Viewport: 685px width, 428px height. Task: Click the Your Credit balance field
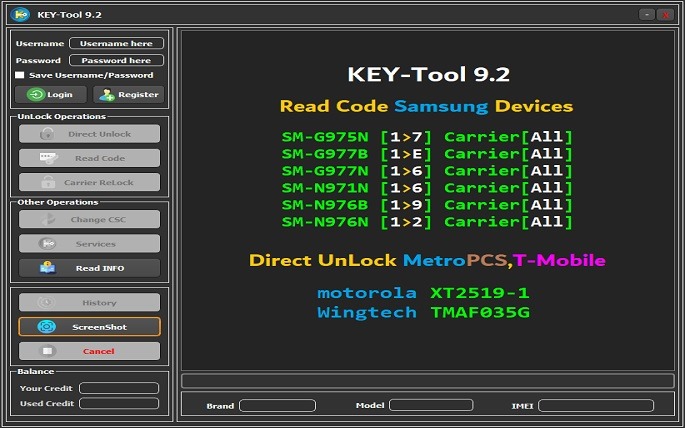pos(118,388)
